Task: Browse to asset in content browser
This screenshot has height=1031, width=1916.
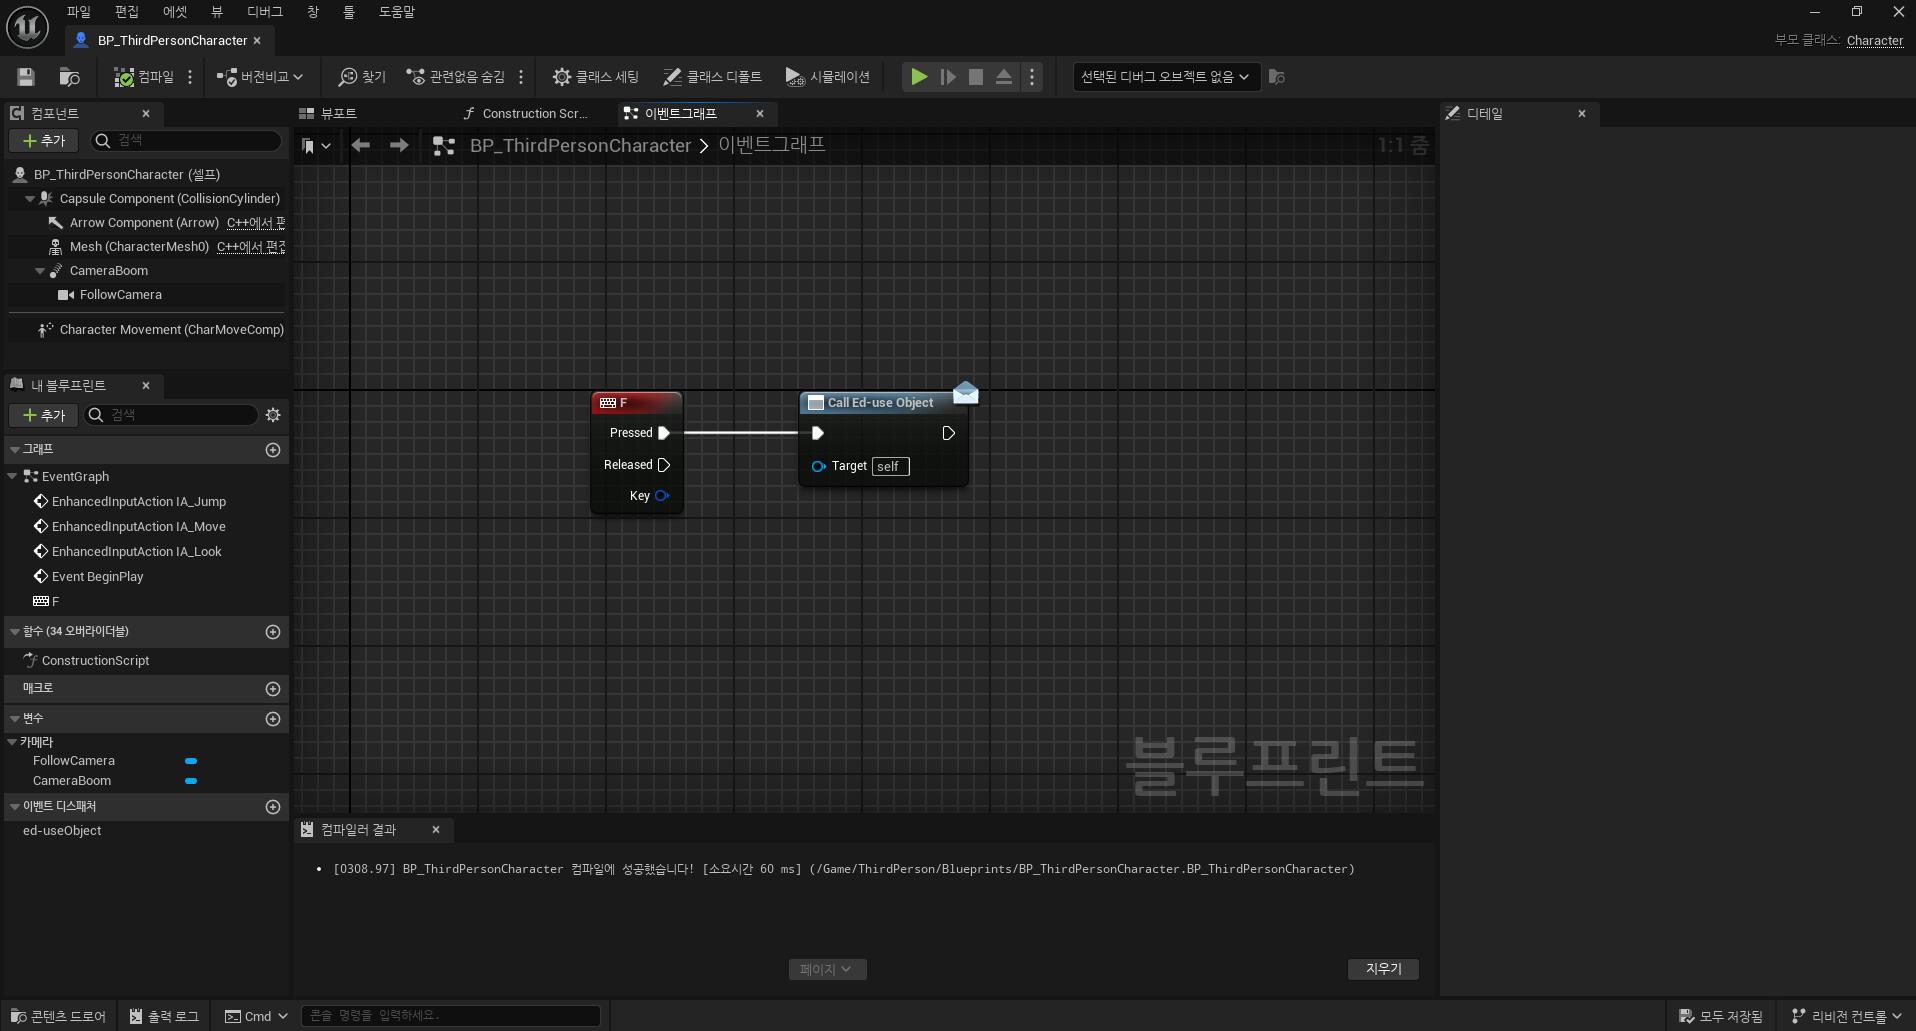Action: (69, 77)
